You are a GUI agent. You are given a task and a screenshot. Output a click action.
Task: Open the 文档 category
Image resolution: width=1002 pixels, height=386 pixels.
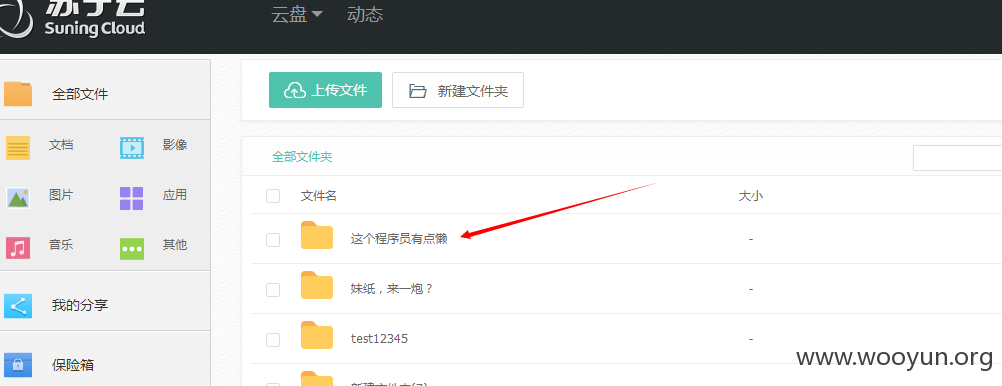(x=61, y=145)
